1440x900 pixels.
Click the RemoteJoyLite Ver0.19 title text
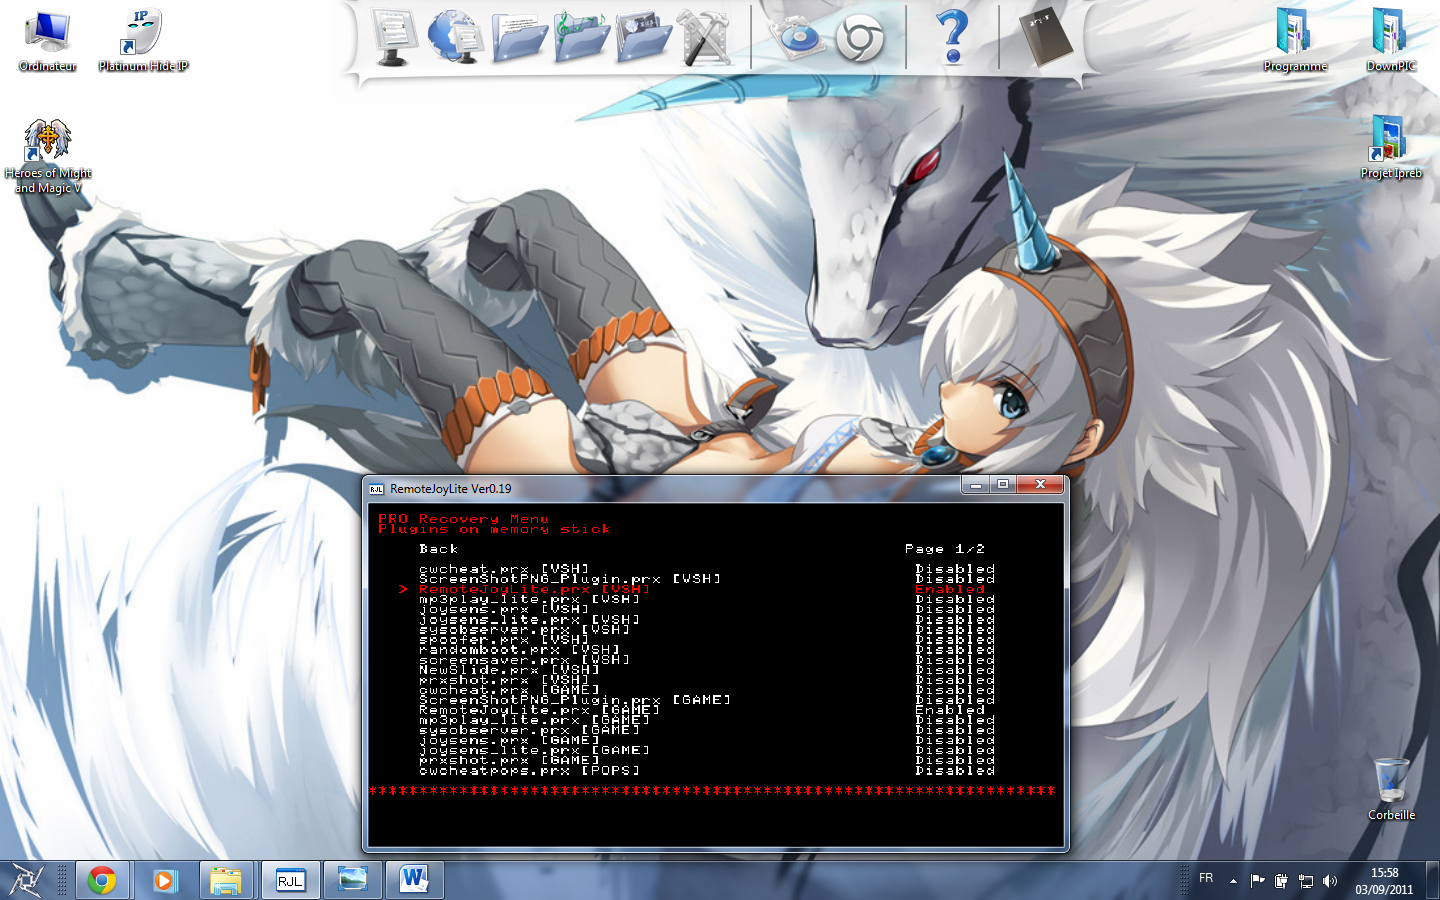click(450, 489)
